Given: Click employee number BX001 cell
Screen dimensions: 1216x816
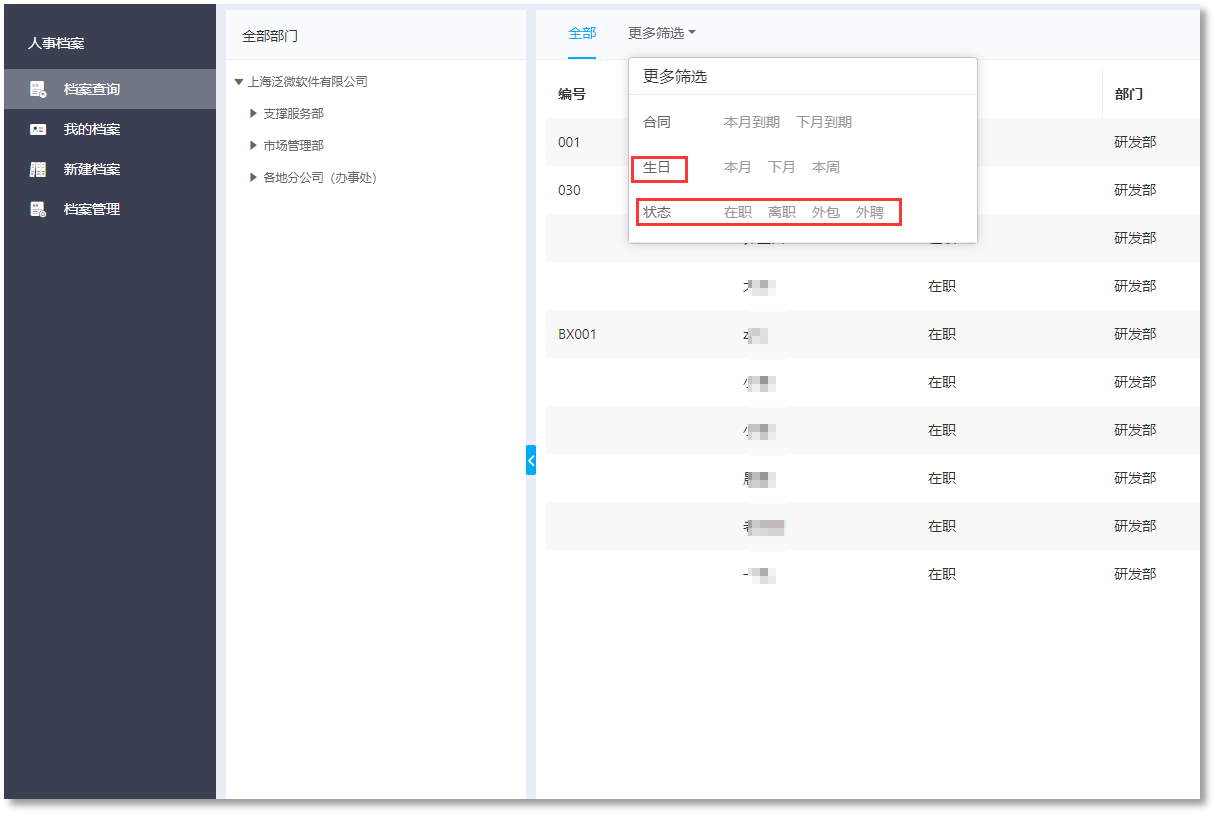Looking at the screenshot, I should (577, 334).
